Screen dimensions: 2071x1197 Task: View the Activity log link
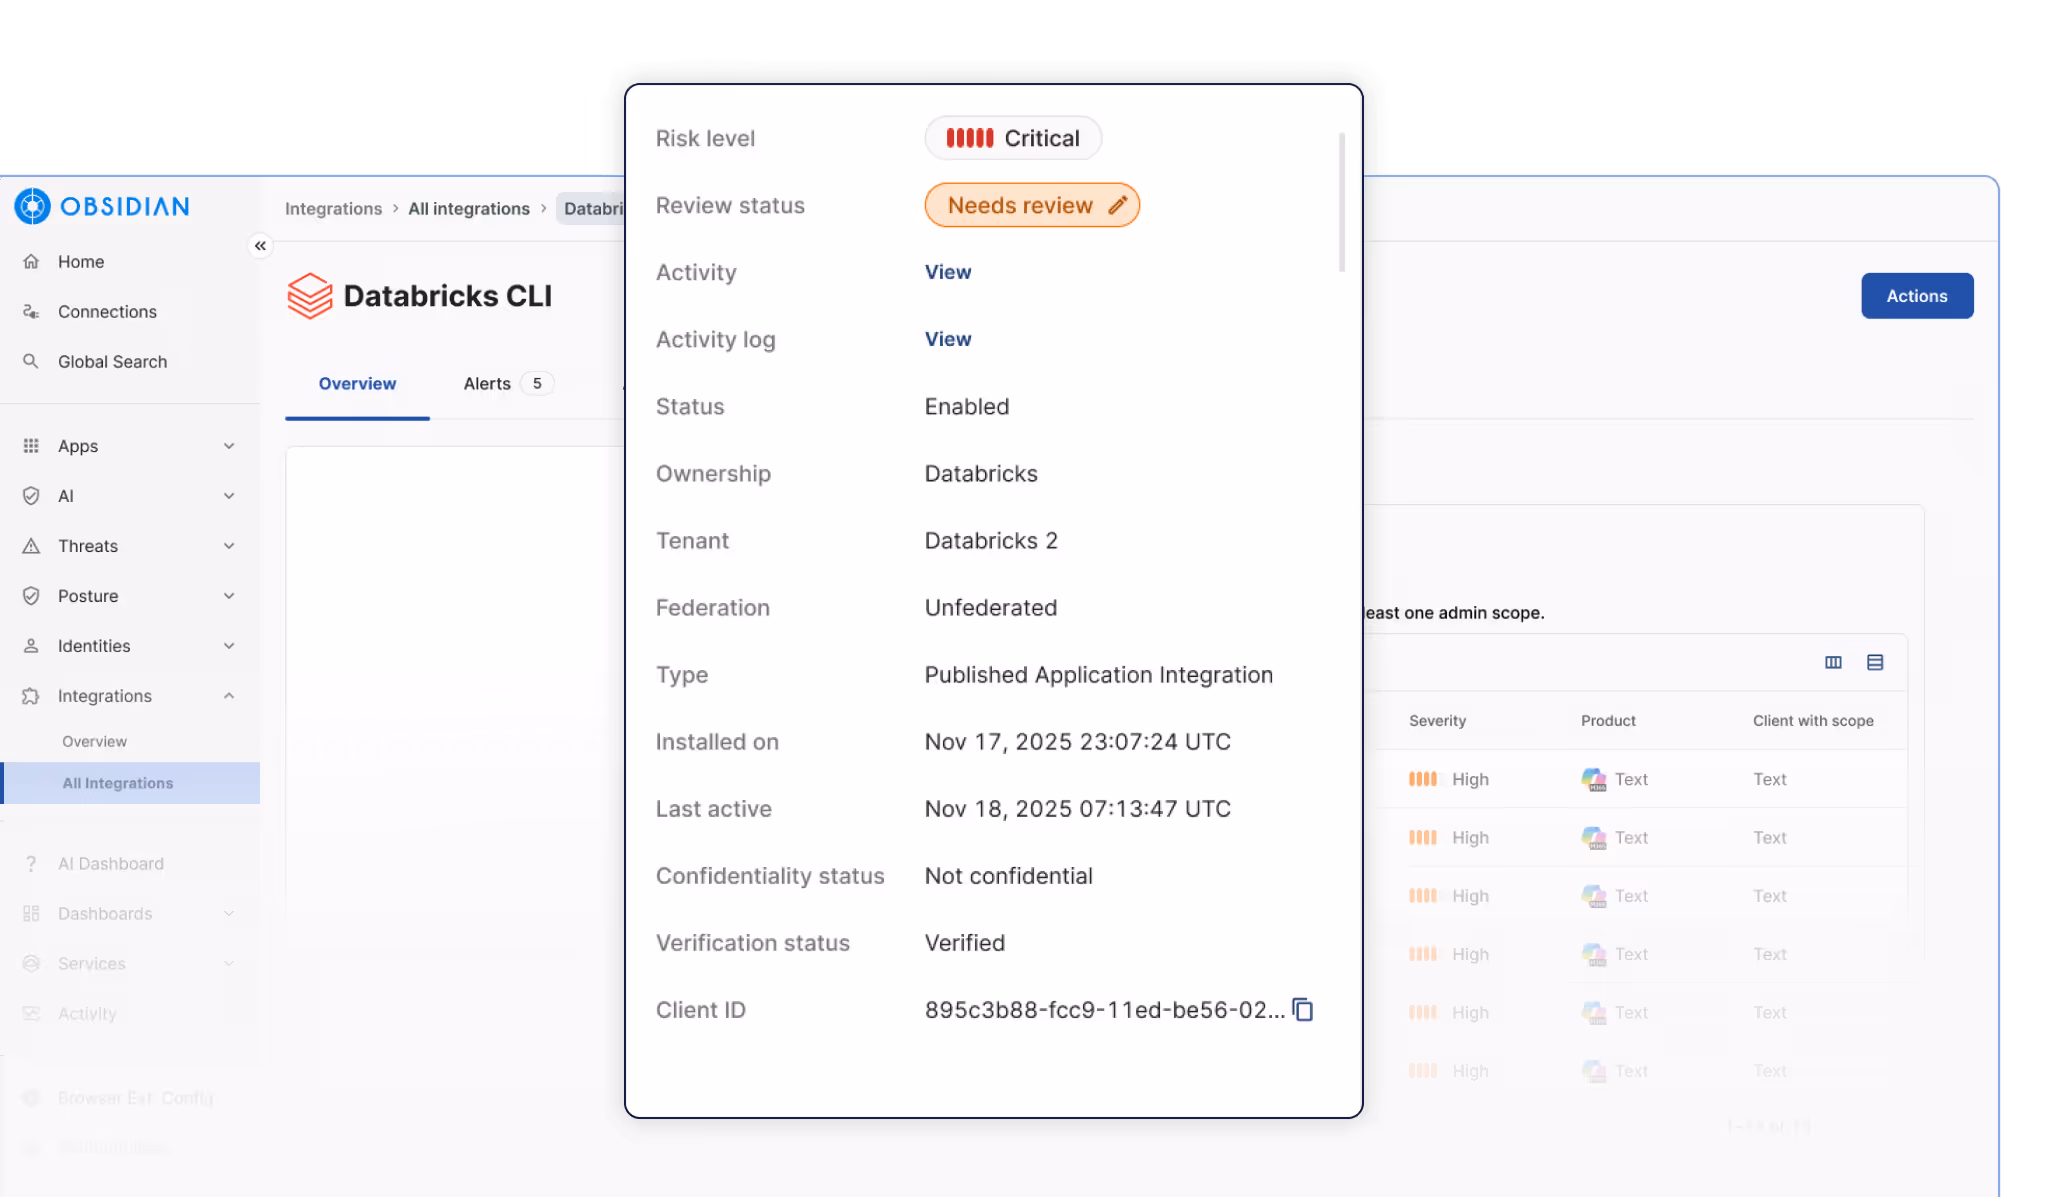point(947,339)
